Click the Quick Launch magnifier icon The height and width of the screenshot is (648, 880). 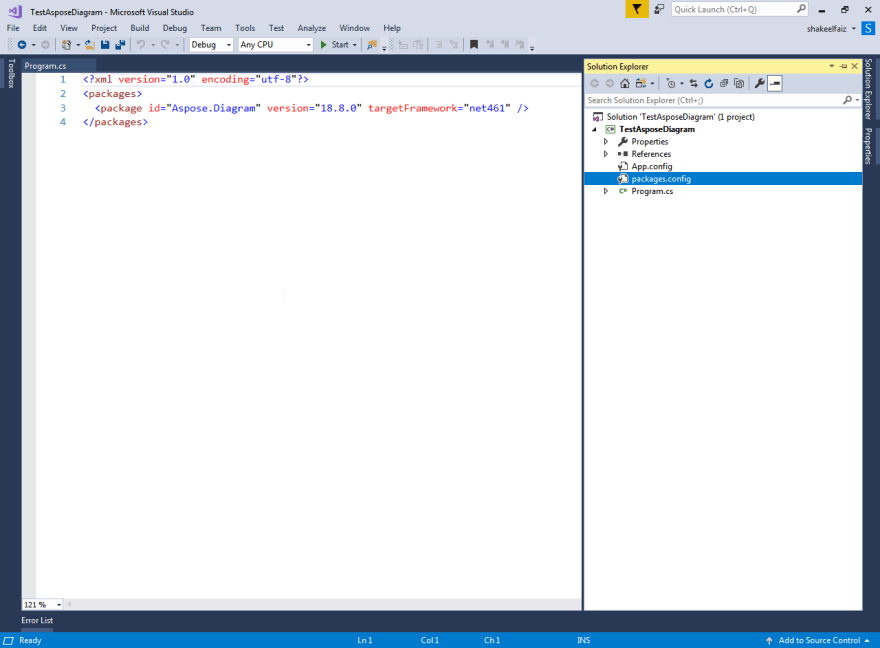click(x=801, y=9)
